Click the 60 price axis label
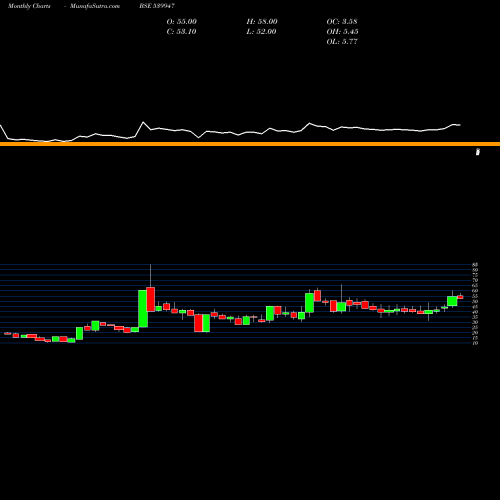500x500 pixels. click(475, 291)
